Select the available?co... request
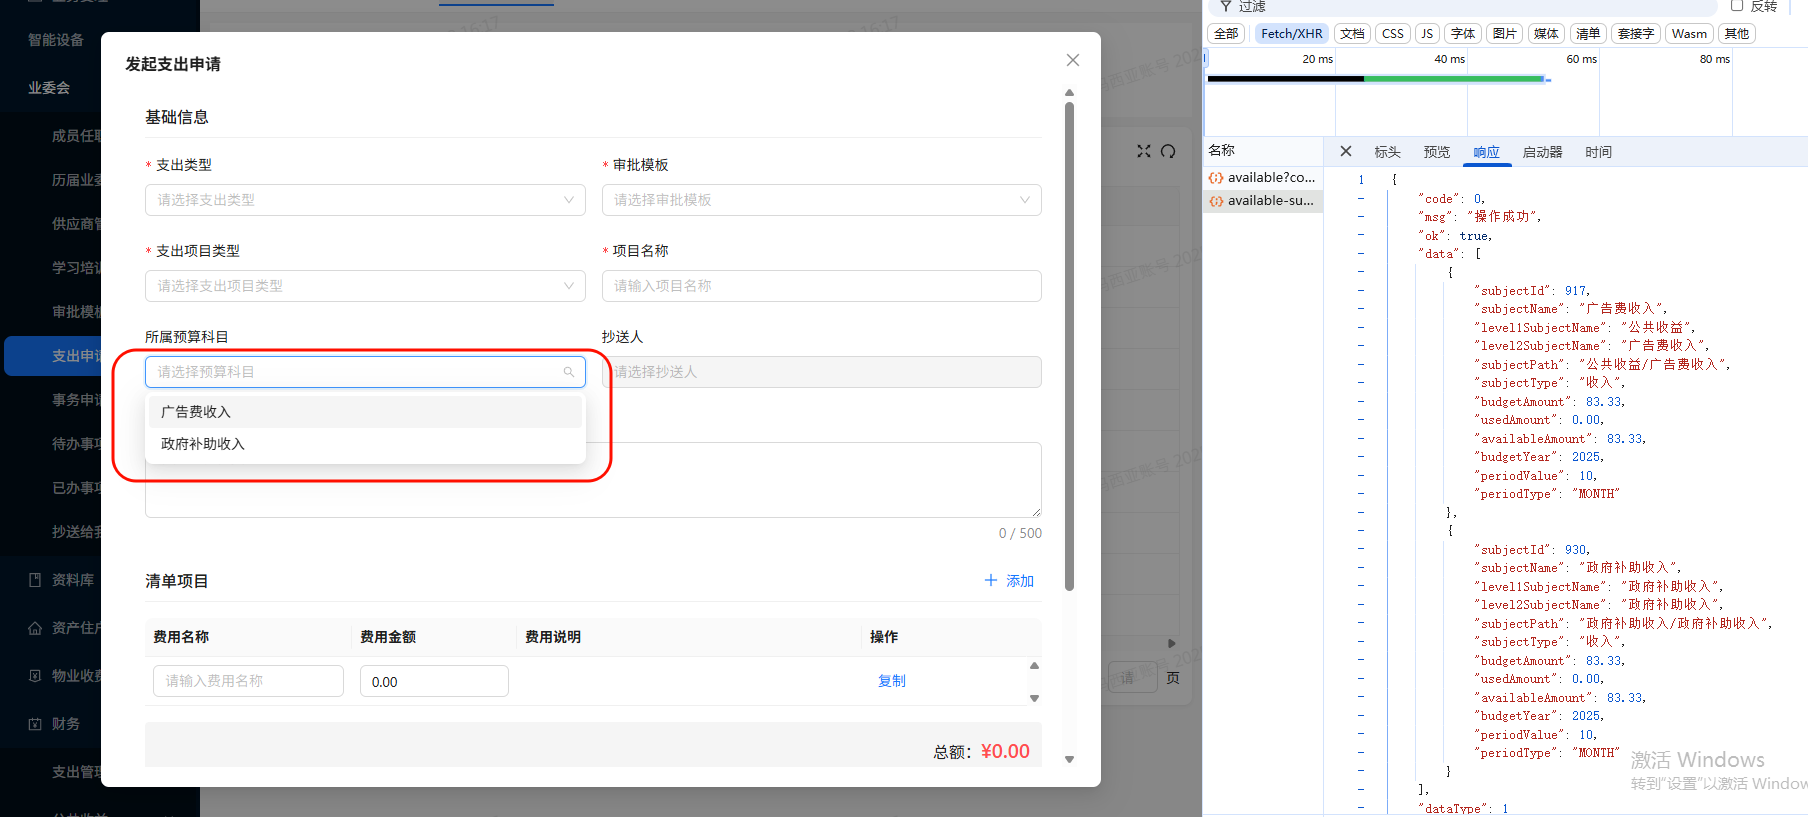This screenshot has height=817, width=1808. (1263, 177)
